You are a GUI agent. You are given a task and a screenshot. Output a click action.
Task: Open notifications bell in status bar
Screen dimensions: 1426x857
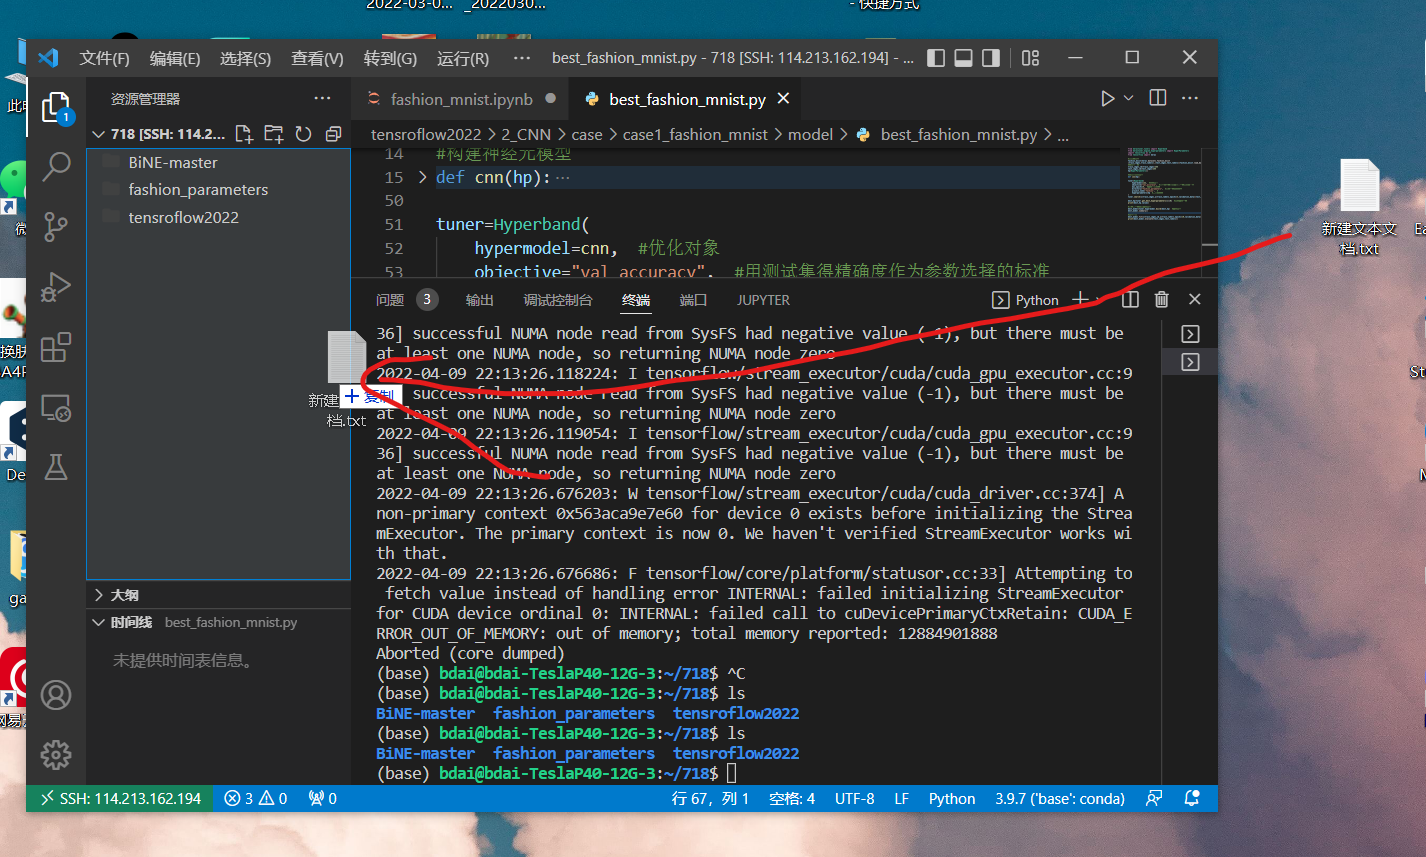(x=1192, y=798)
